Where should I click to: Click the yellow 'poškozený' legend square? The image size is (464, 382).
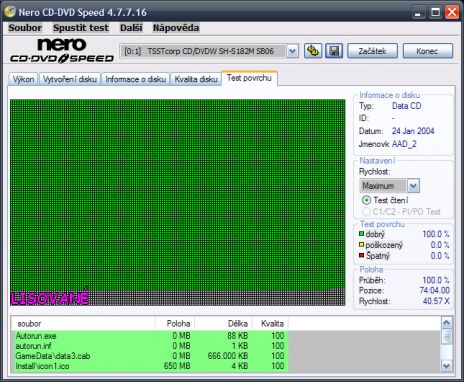(361, 244)
